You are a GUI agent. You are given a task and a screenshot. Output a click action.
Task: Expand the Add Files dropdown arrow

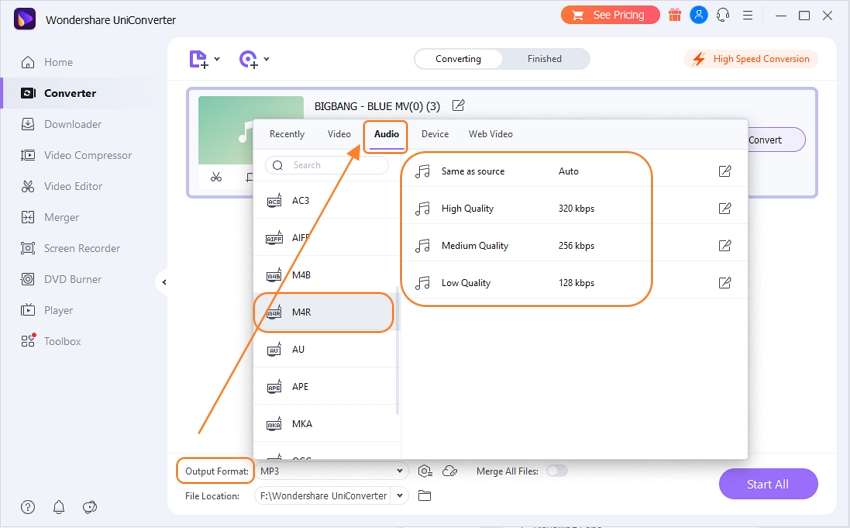tap(217, 59)
